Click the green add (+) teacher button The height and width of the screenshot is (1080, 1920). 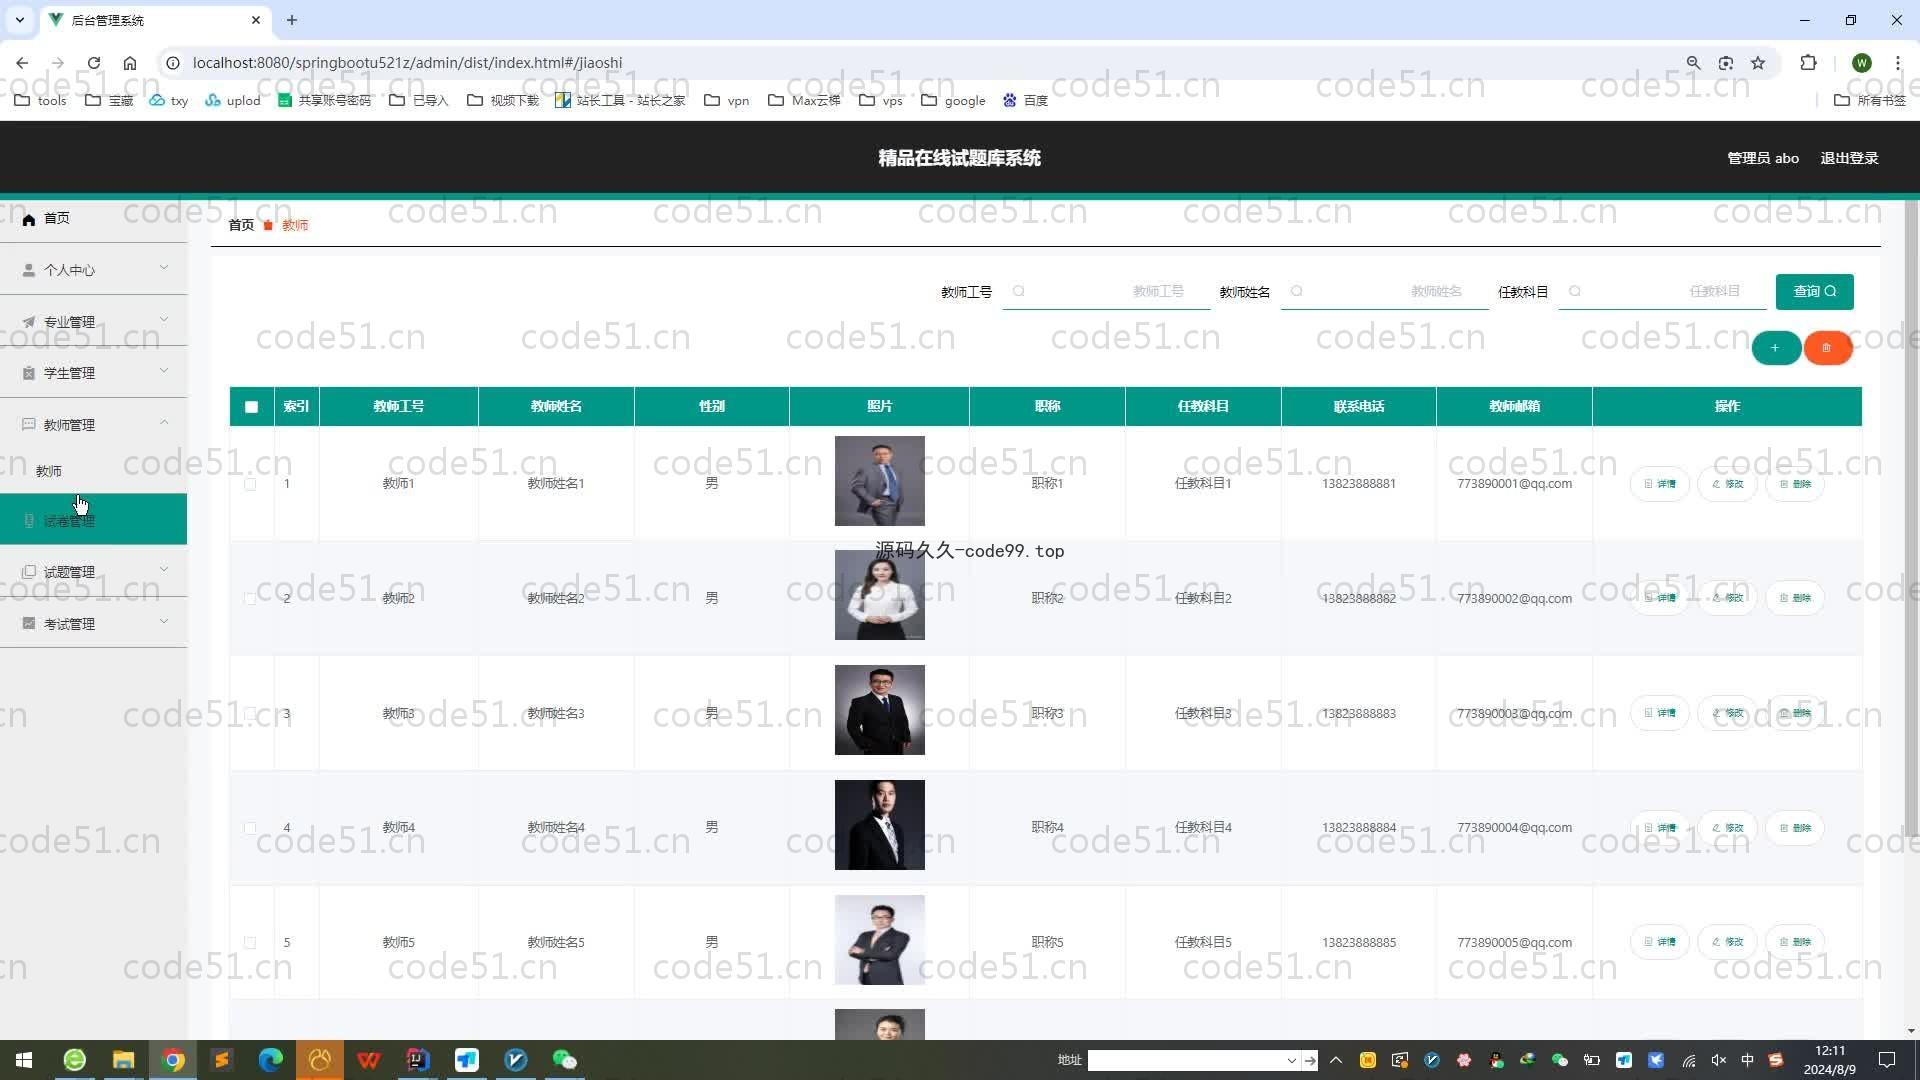1776,348
